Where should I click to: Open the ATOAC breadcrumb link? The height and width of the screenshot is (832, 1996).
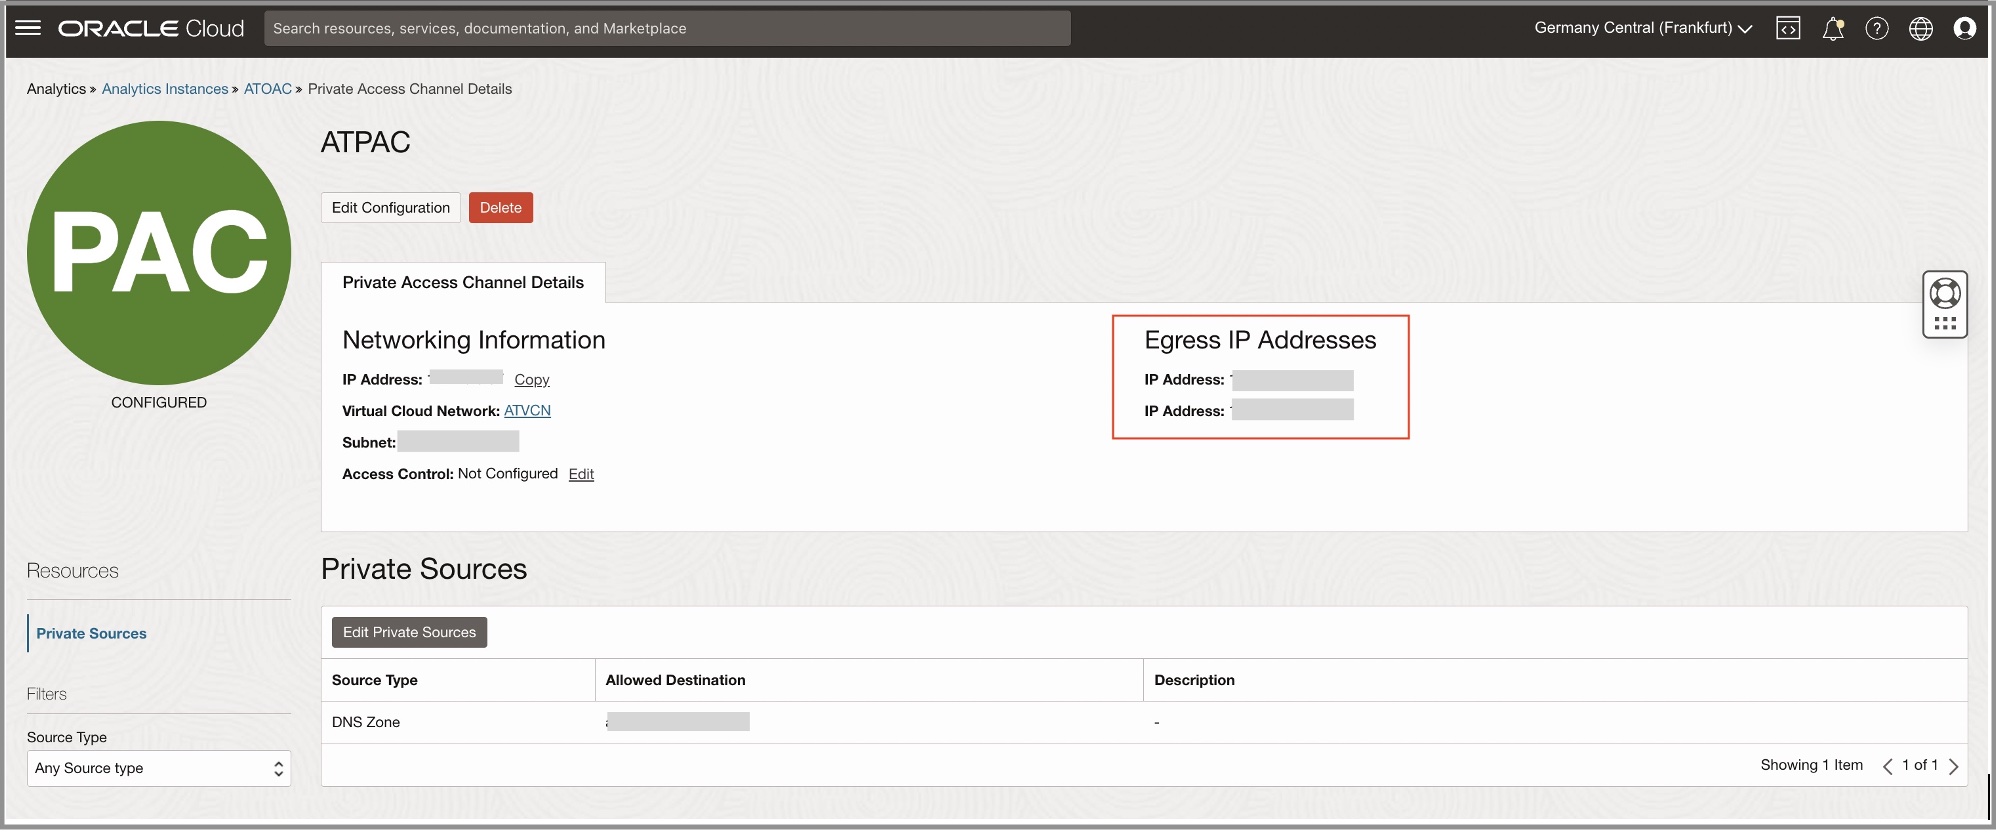(x=268, y=89)
